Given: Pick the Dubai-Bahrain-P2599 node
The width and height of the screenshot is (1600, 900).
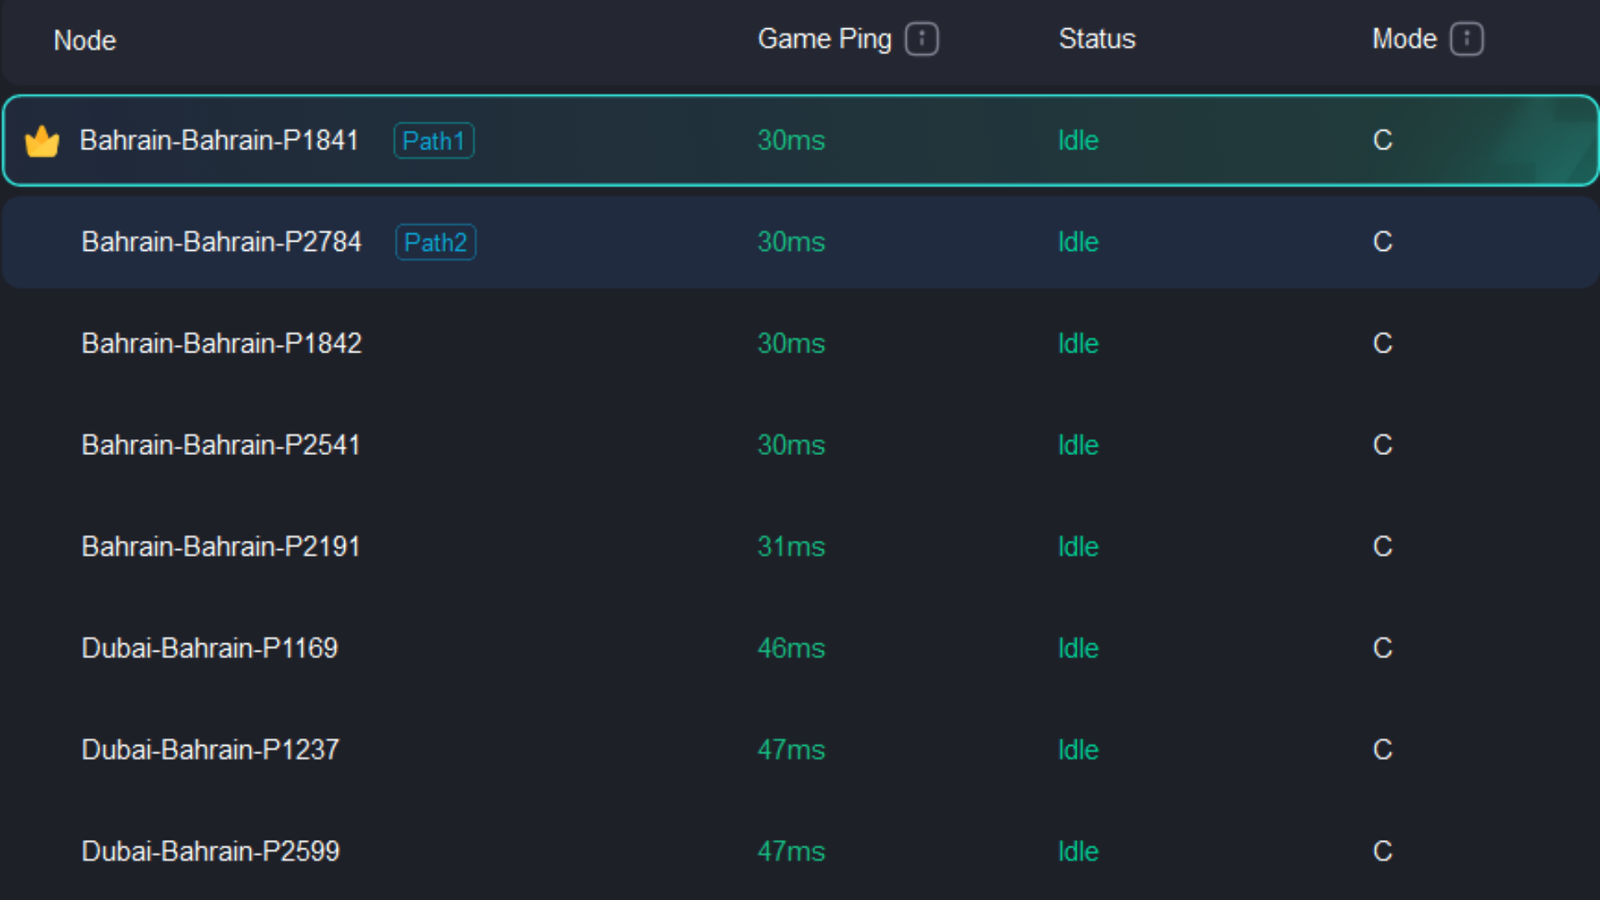Looking at the screenshot, I should tap(210, 851).
